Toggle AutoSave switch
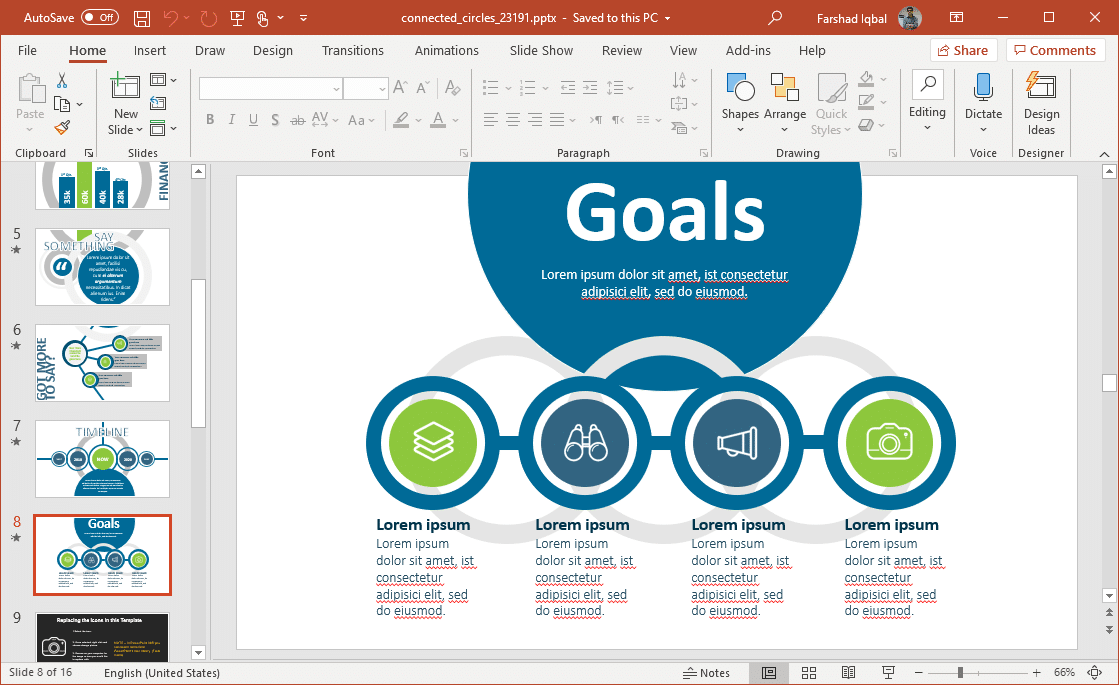This screenshot has height=685, width=1119. [99, 18]
